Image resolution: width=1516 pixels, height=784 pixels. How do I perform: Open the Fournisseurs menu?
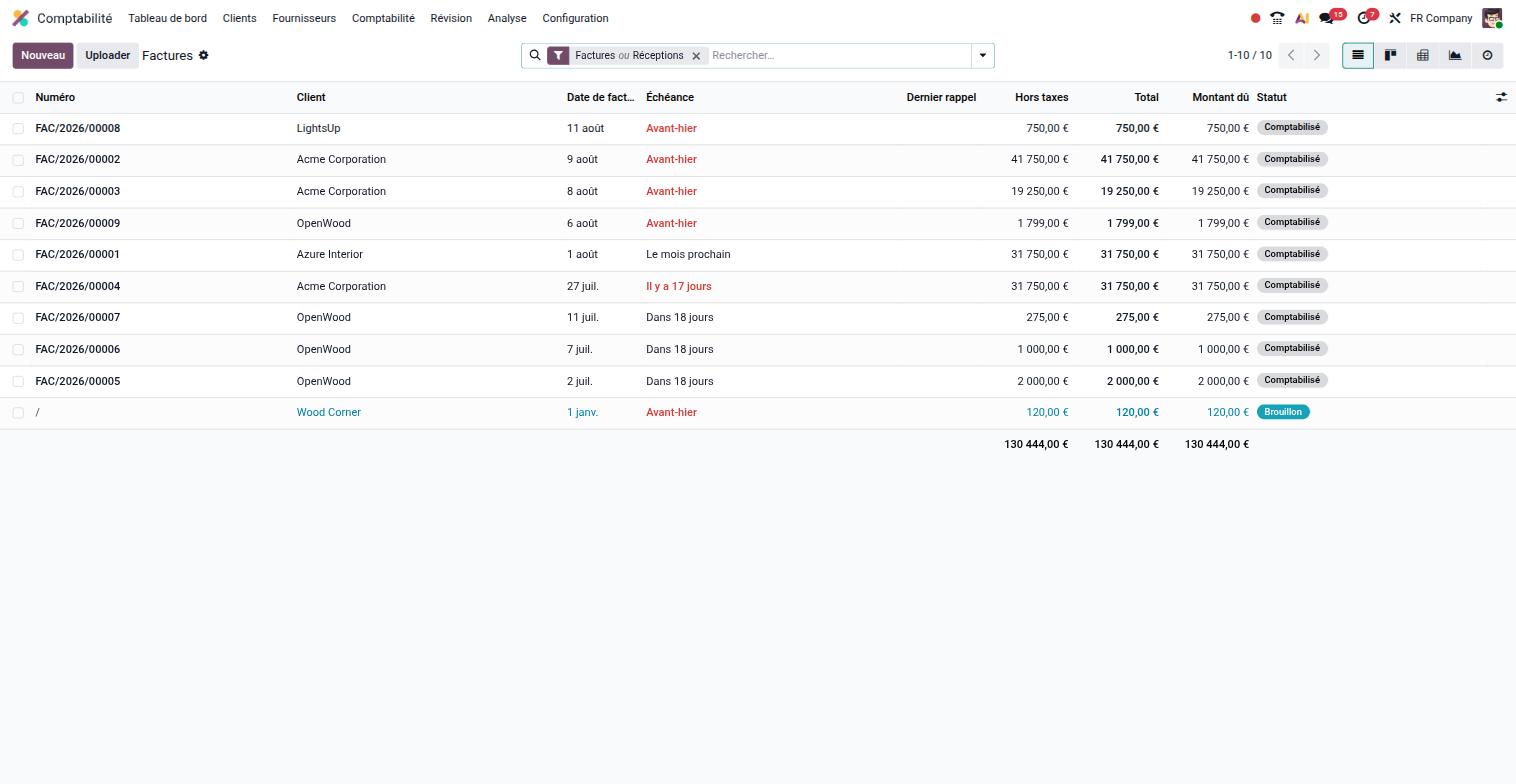[x=304, y=18]
